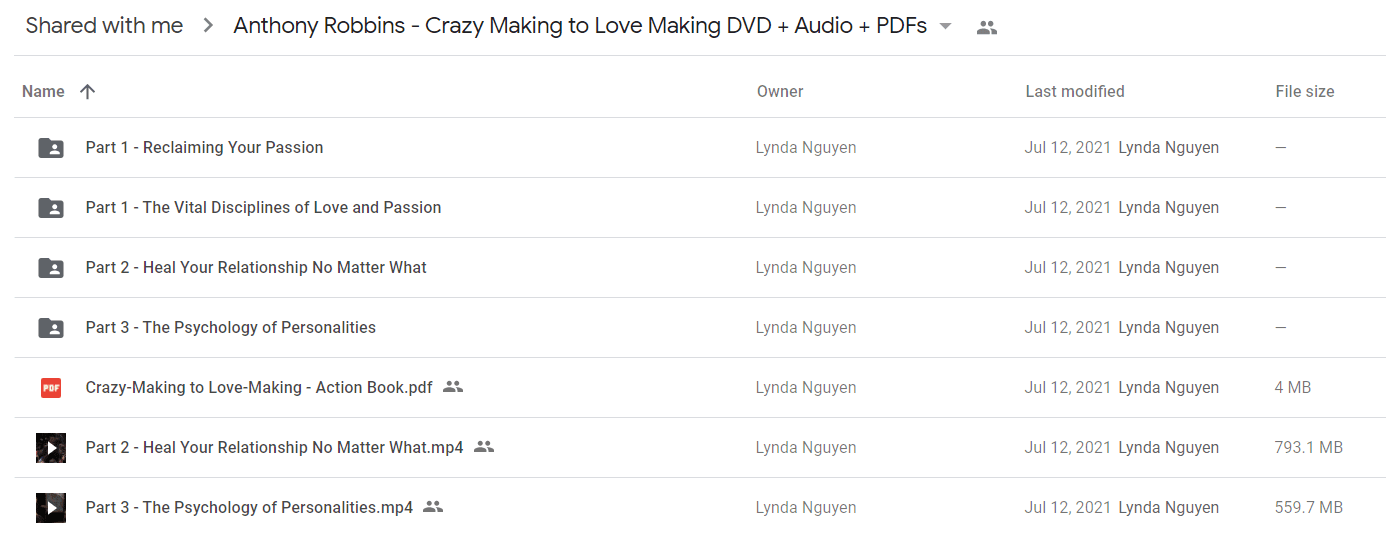Click the Owner column header
The width and height of the screenshot is (1386, 534).
780,91
